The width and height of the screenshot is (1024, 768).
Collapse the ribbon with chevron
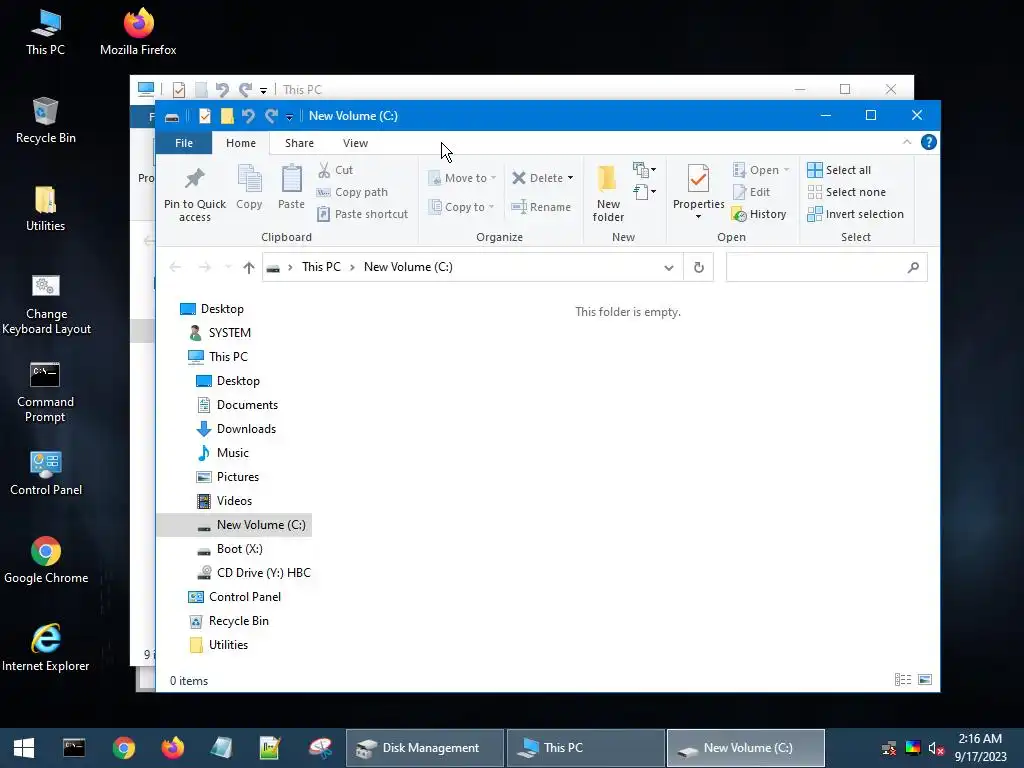pyautogui.click(x=906, y=142)
